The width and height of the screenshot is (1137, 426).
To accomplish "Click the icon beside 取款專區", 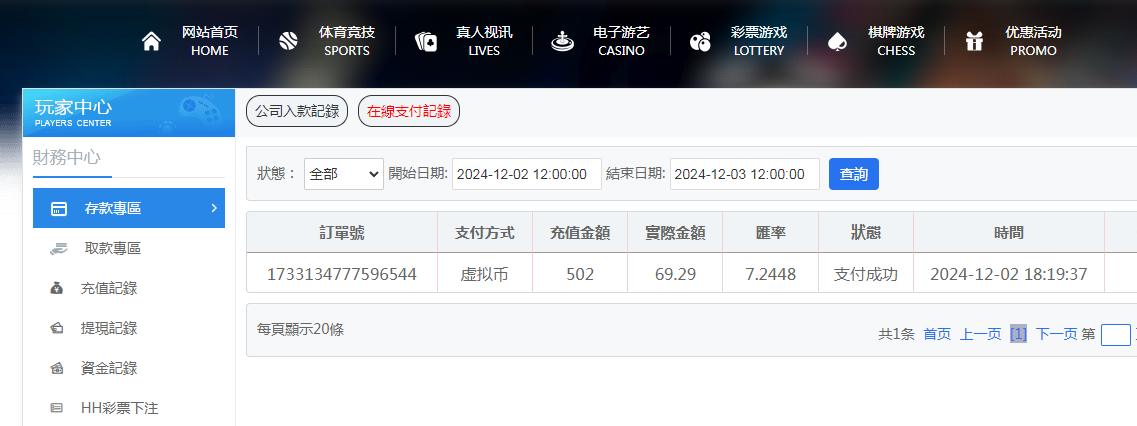I will click(x=58, y=248).
